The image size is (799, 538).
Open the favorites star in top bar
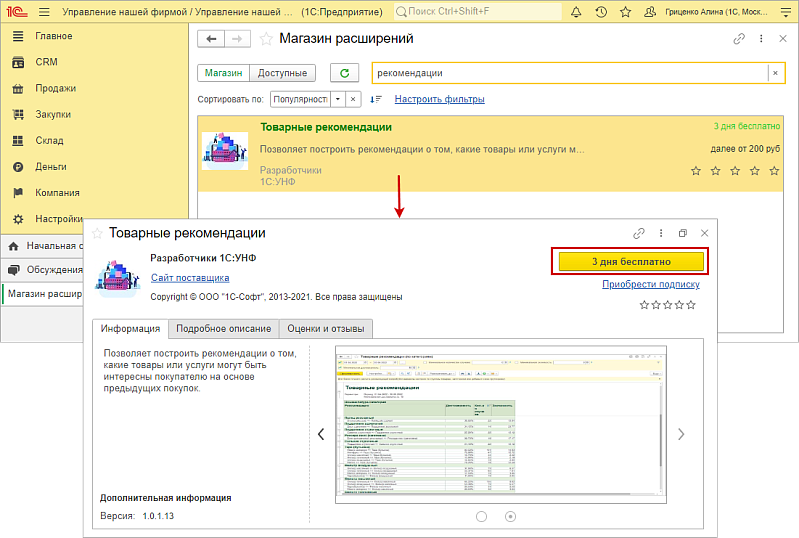click(x=626, y=12)
